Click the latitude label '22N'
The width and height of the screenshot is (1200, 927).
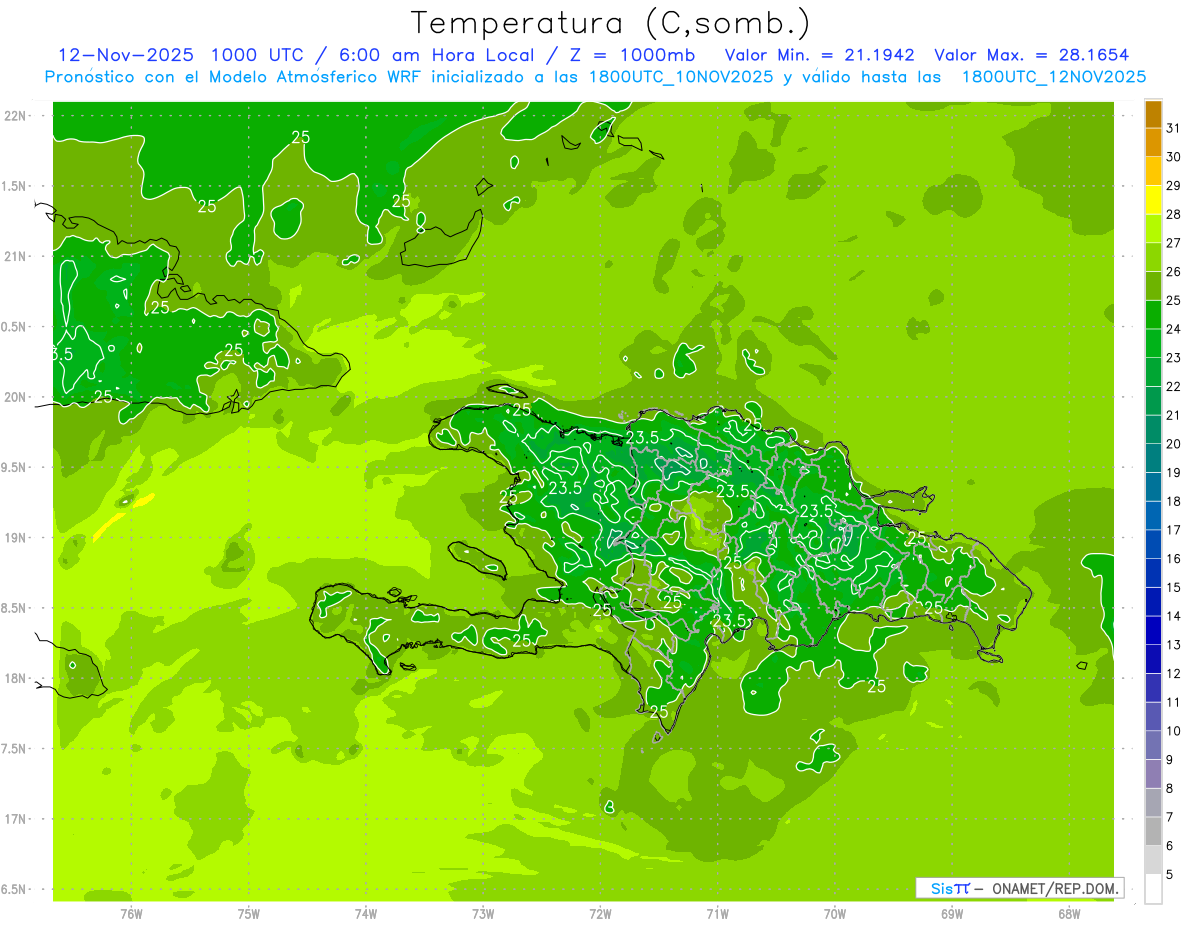click(x=17, y=115)
